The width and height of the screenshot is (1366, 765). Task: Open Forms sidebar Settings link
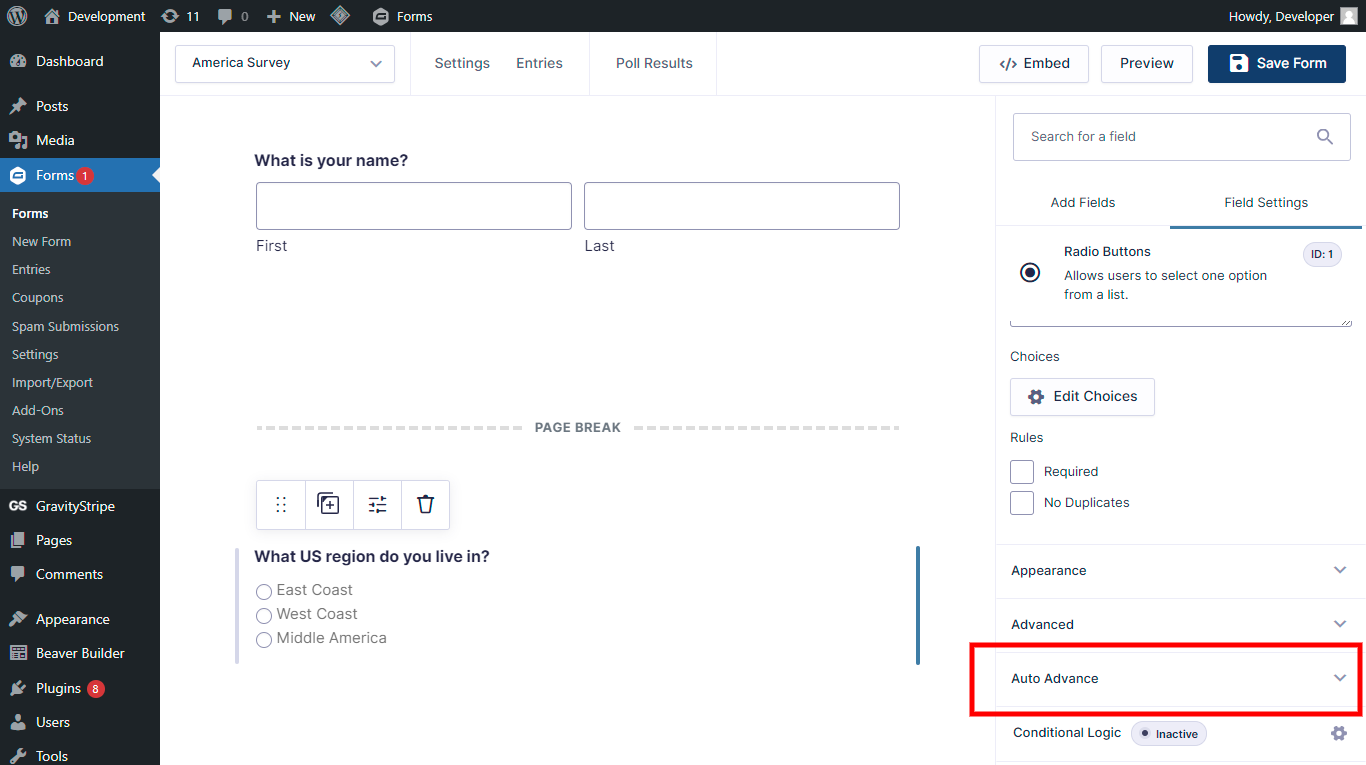35,355
